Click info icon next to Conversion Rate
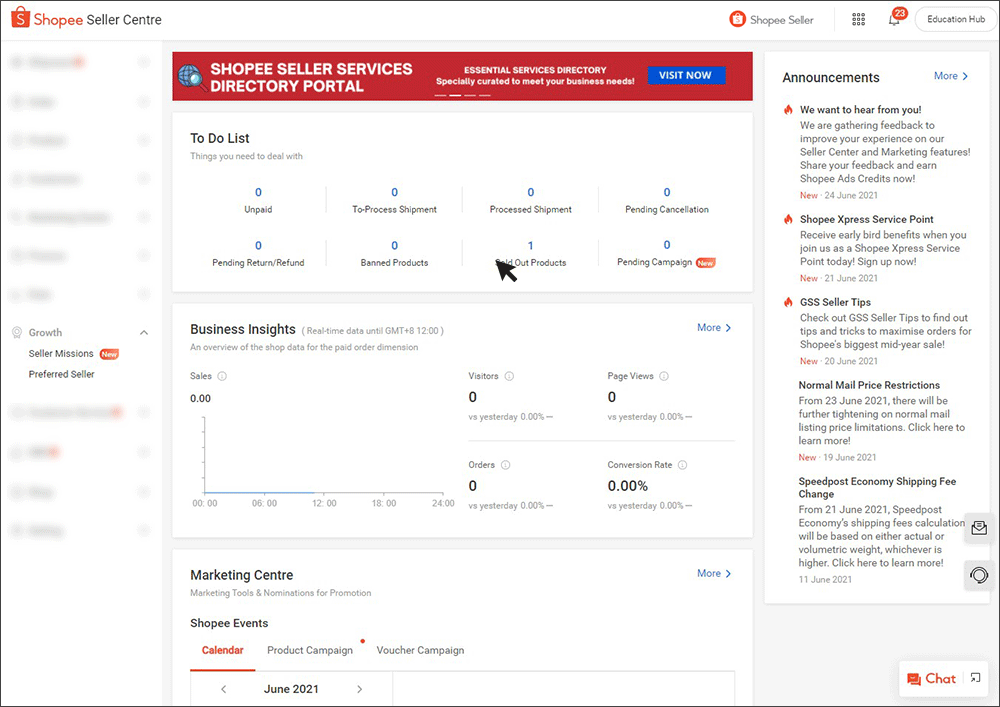 tap(682, 465)
